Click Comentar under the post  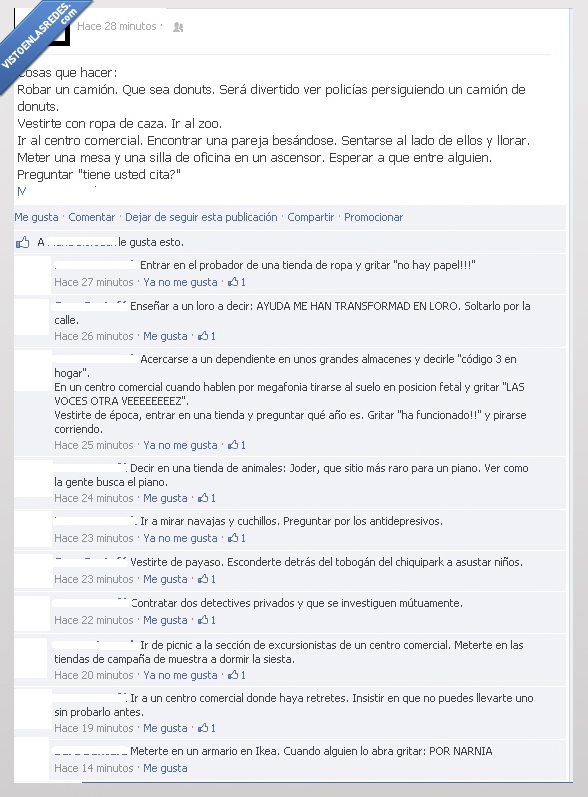click(92, 217)
